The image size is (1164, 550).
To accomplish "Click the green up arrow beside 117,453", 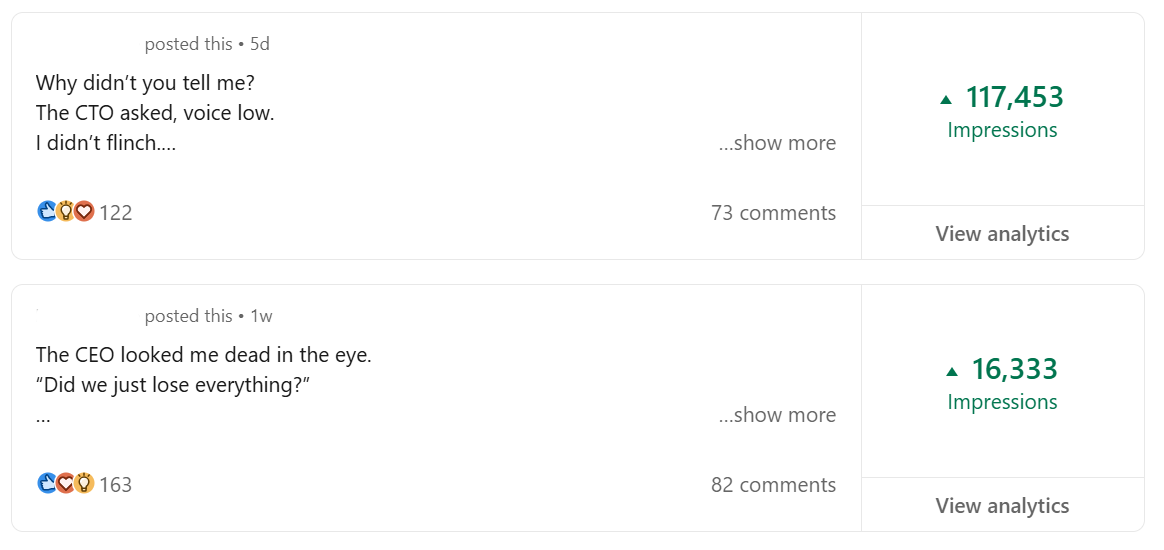I will (946, 99).
